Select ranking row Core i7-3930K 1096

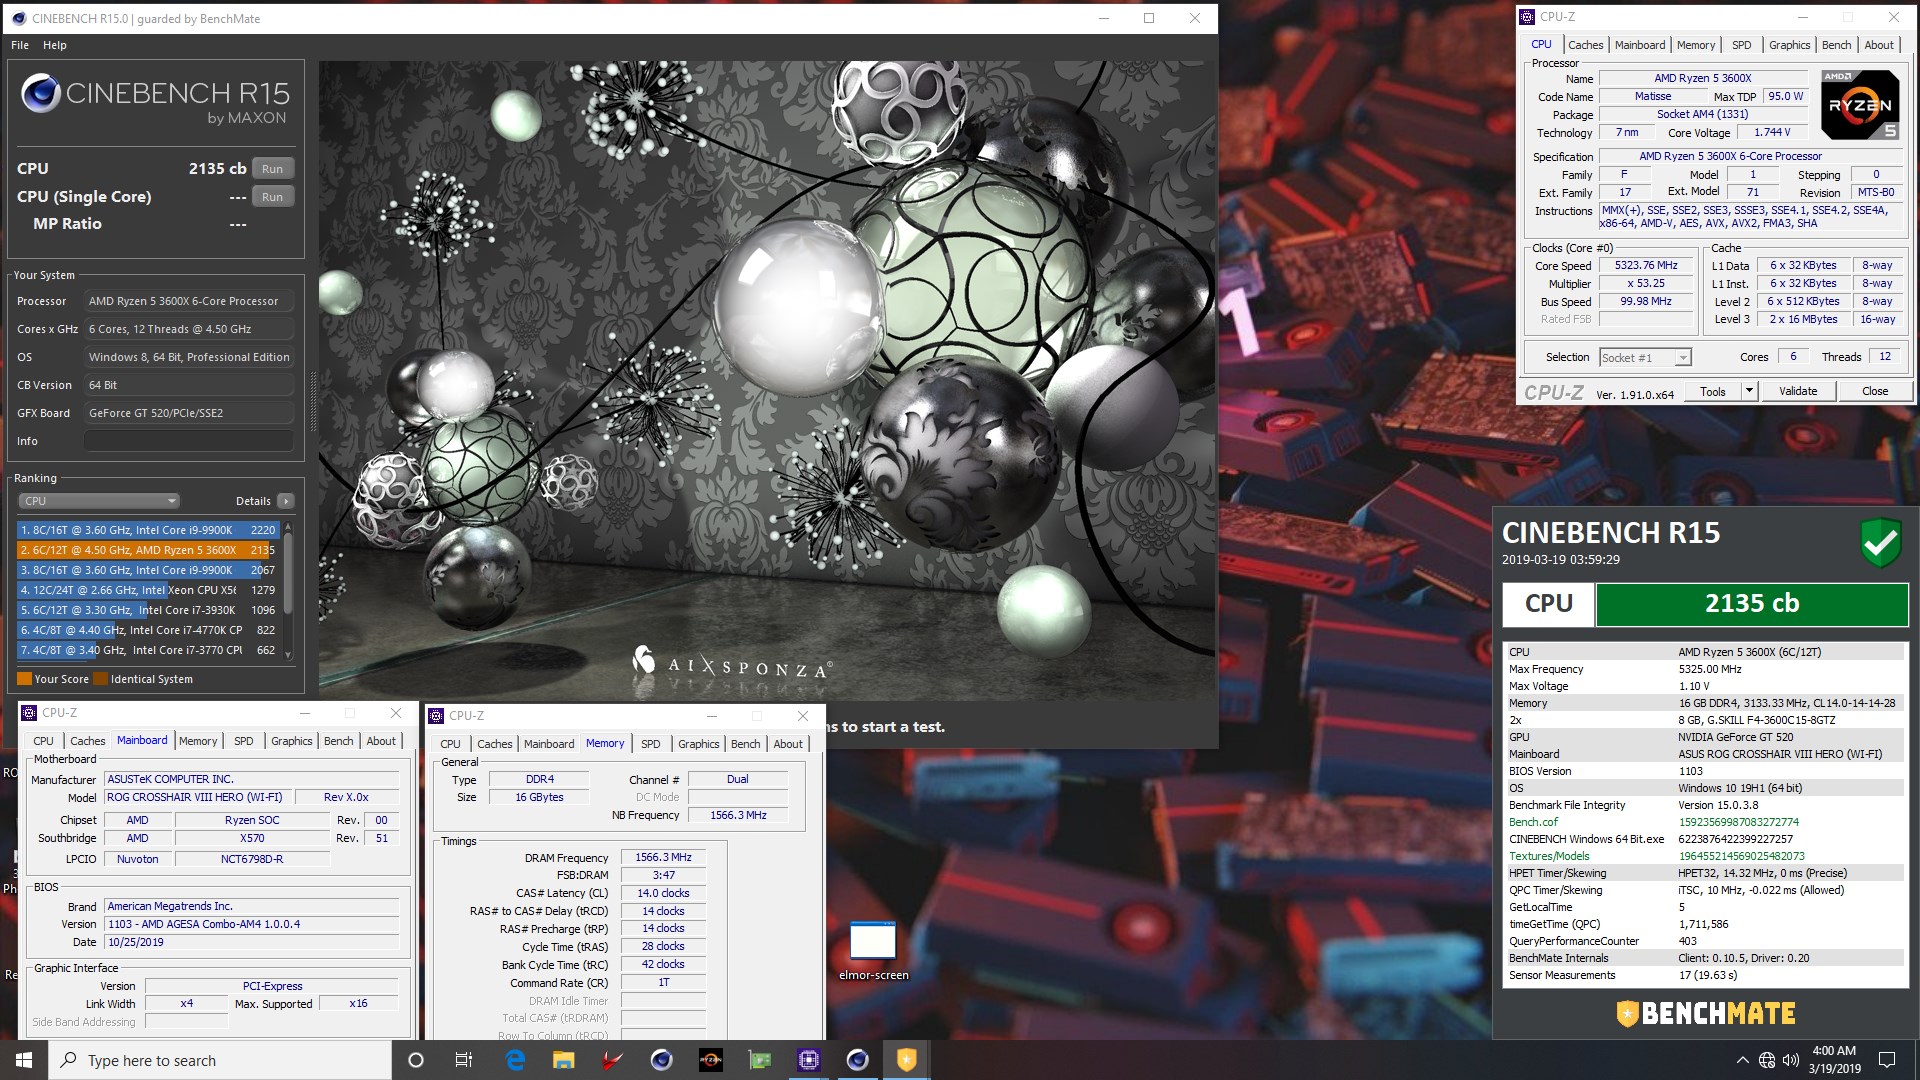click(x=148, y=610)
